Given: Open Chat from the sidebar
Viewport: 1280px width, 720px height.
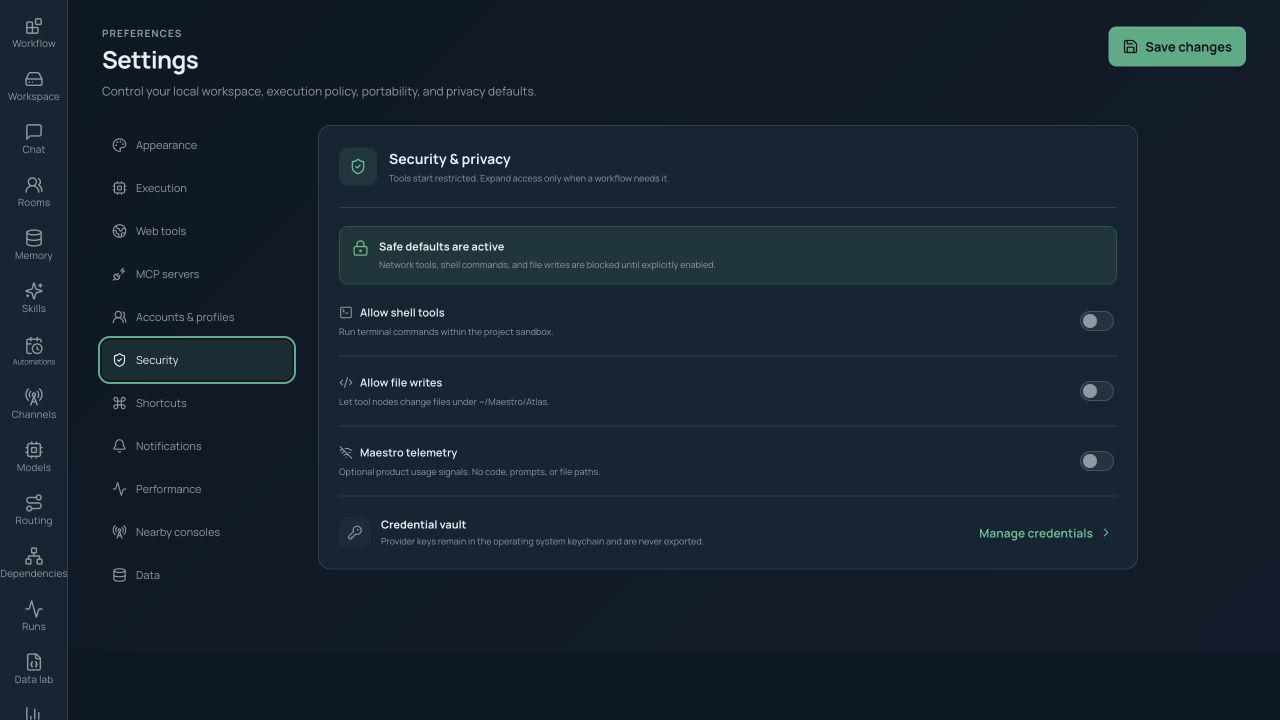Looking at the screenshot, I should tap(33, 139).
